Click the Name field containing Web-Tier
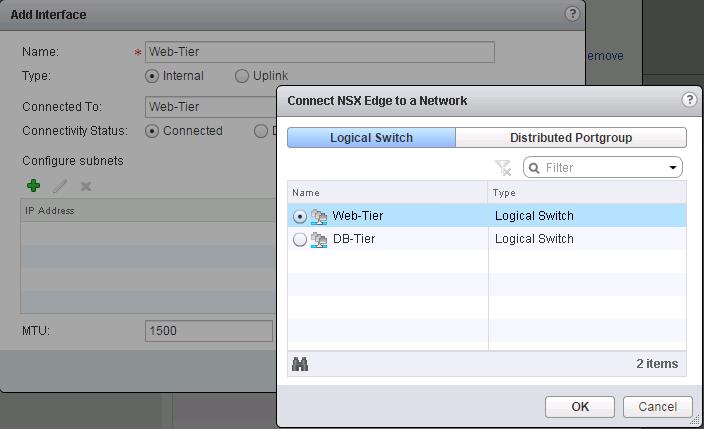This screenshot has width=704, height=429. (320, 52)
